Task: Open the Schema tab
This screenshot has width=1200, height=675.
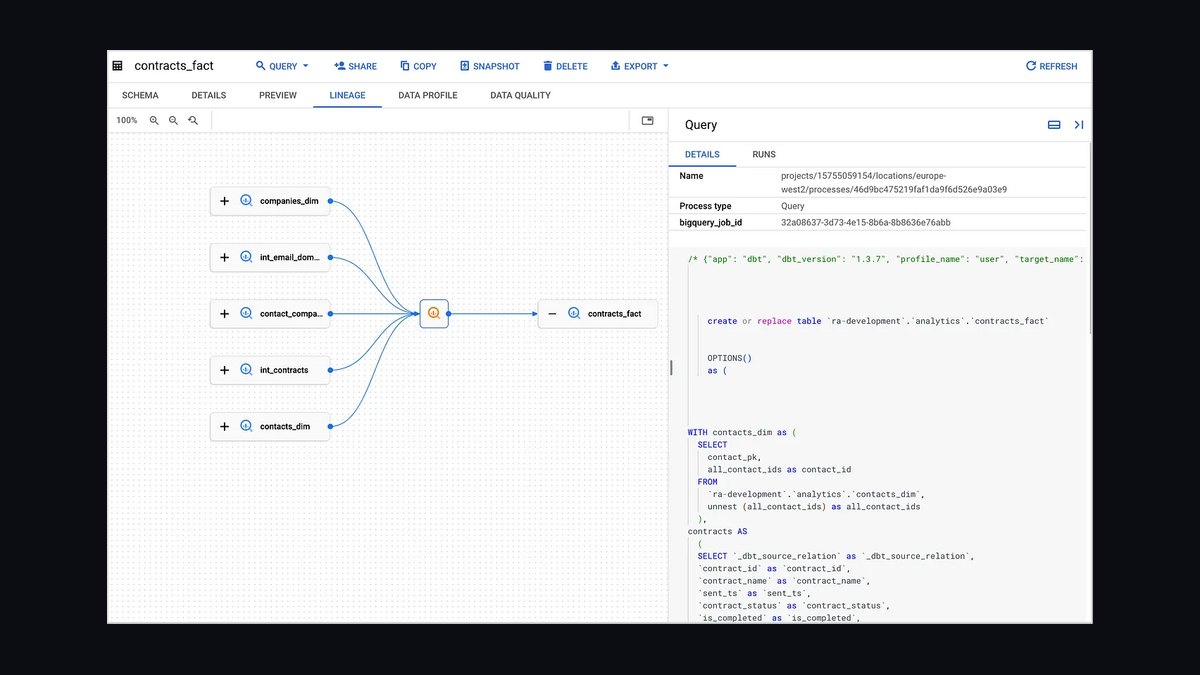Action: [140, 95]
